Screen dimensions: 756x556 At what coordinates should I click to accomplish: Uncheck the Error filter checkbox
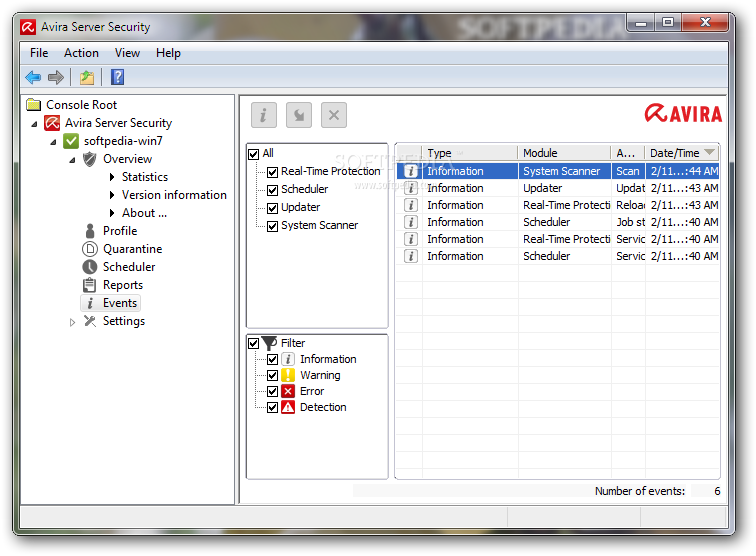272,391
